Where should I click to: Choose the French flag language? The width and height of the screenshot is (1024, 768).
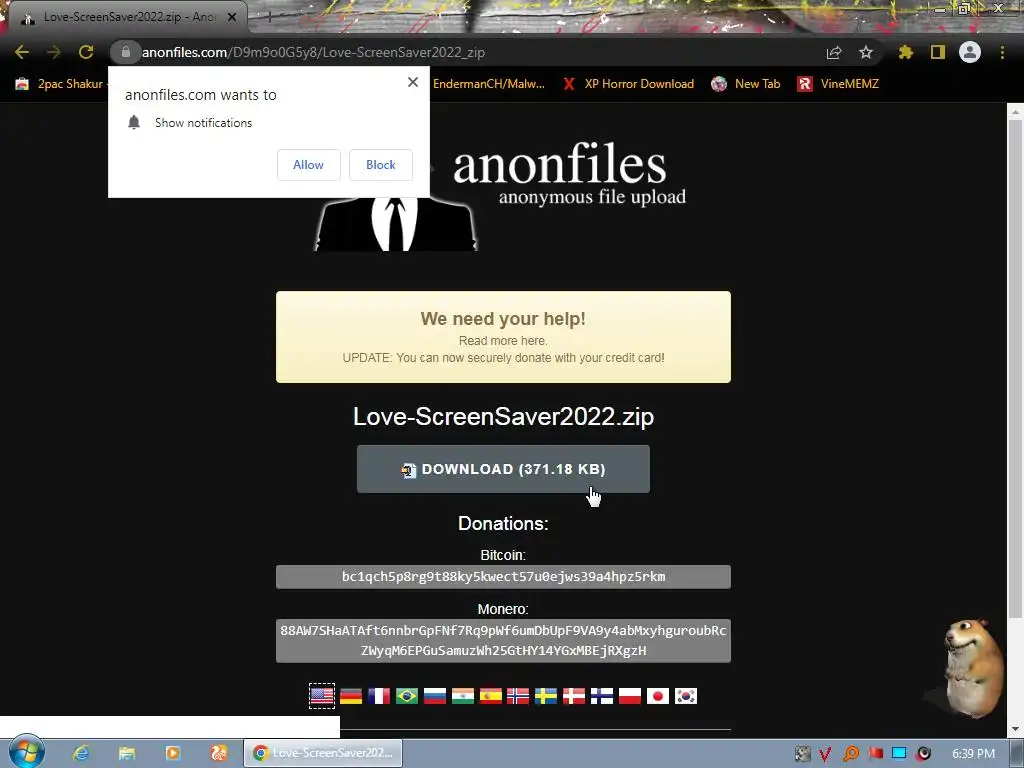[x=379, y=696]
